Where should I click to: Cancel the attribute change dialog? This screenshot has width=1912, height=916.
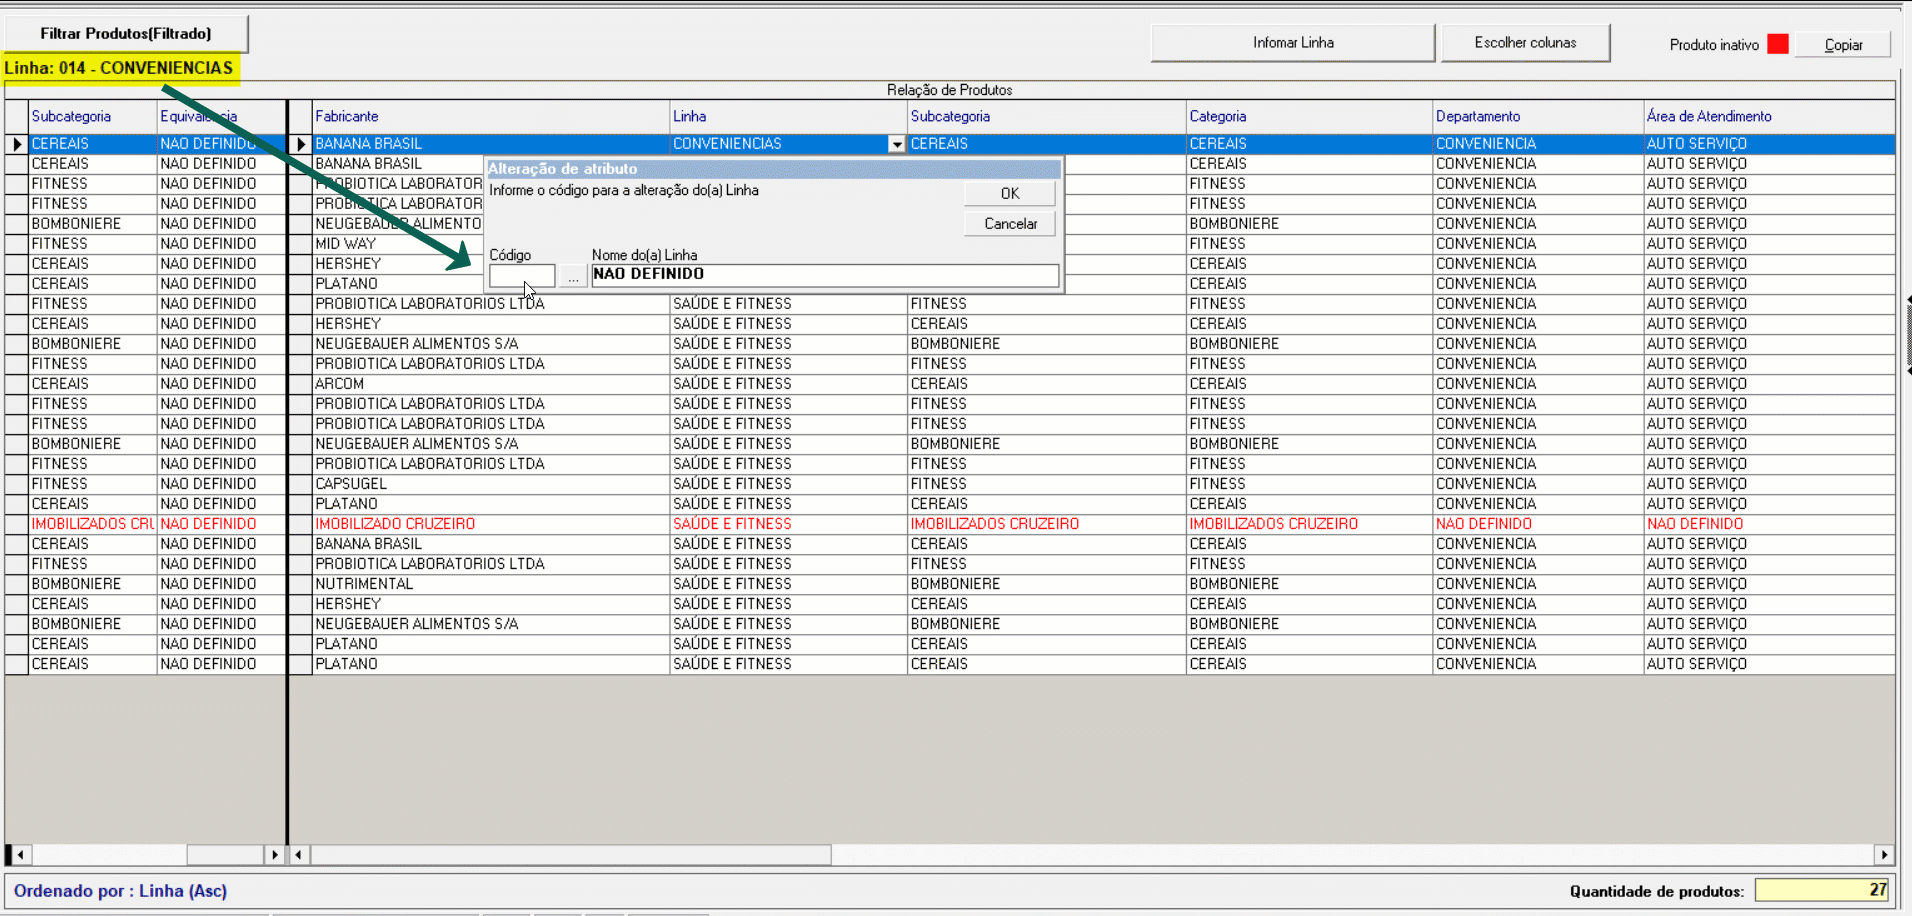pyautogui.click(x=1010, y=224)
